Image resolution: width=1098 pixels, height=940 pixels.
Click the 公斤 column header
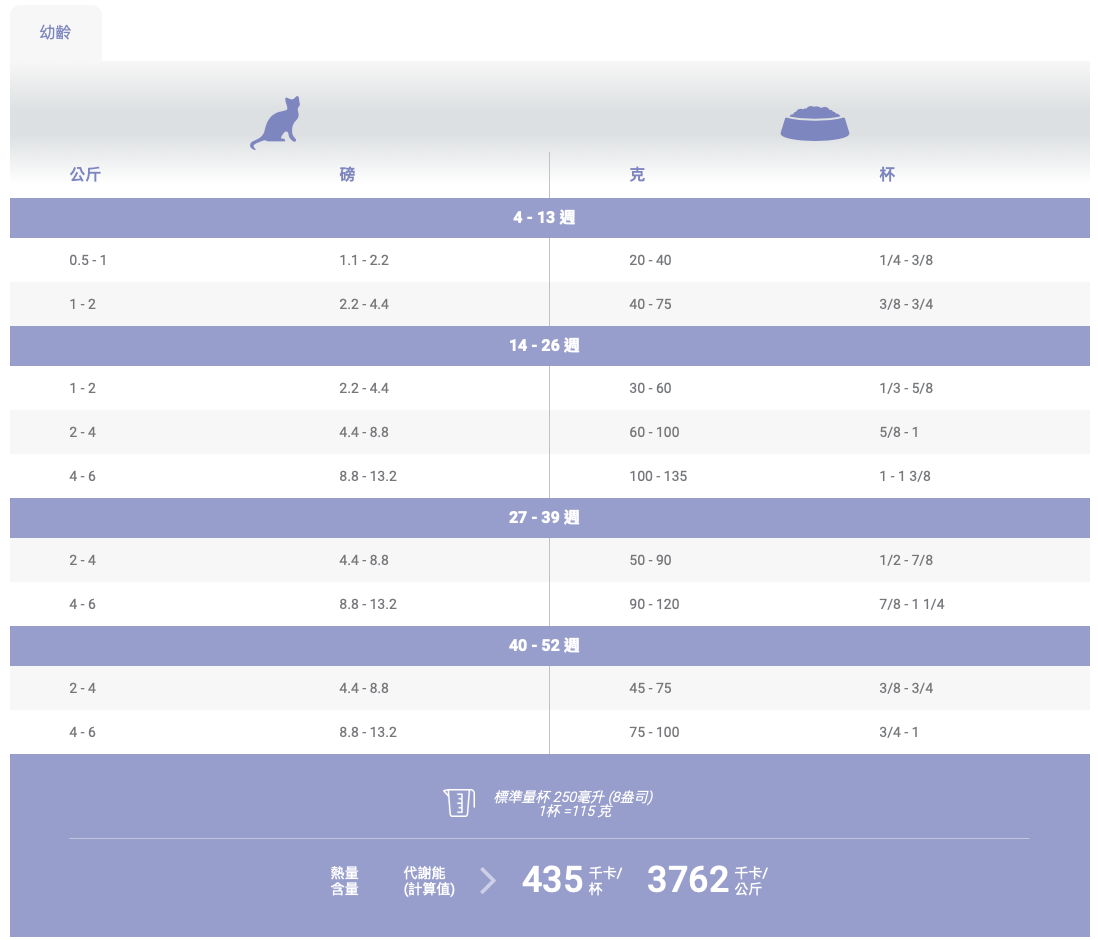click(x=85, y=174)
